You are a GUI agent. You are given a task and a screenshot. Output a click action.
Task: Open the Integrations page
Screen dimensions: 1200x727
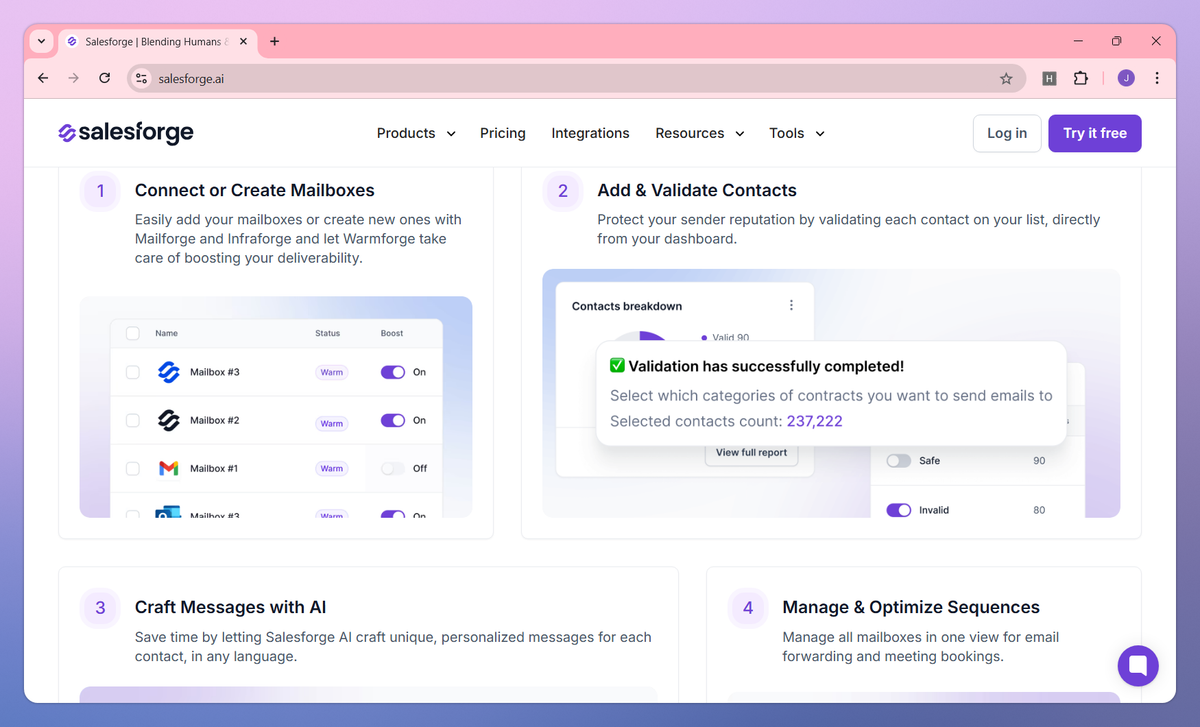(590, 133)
